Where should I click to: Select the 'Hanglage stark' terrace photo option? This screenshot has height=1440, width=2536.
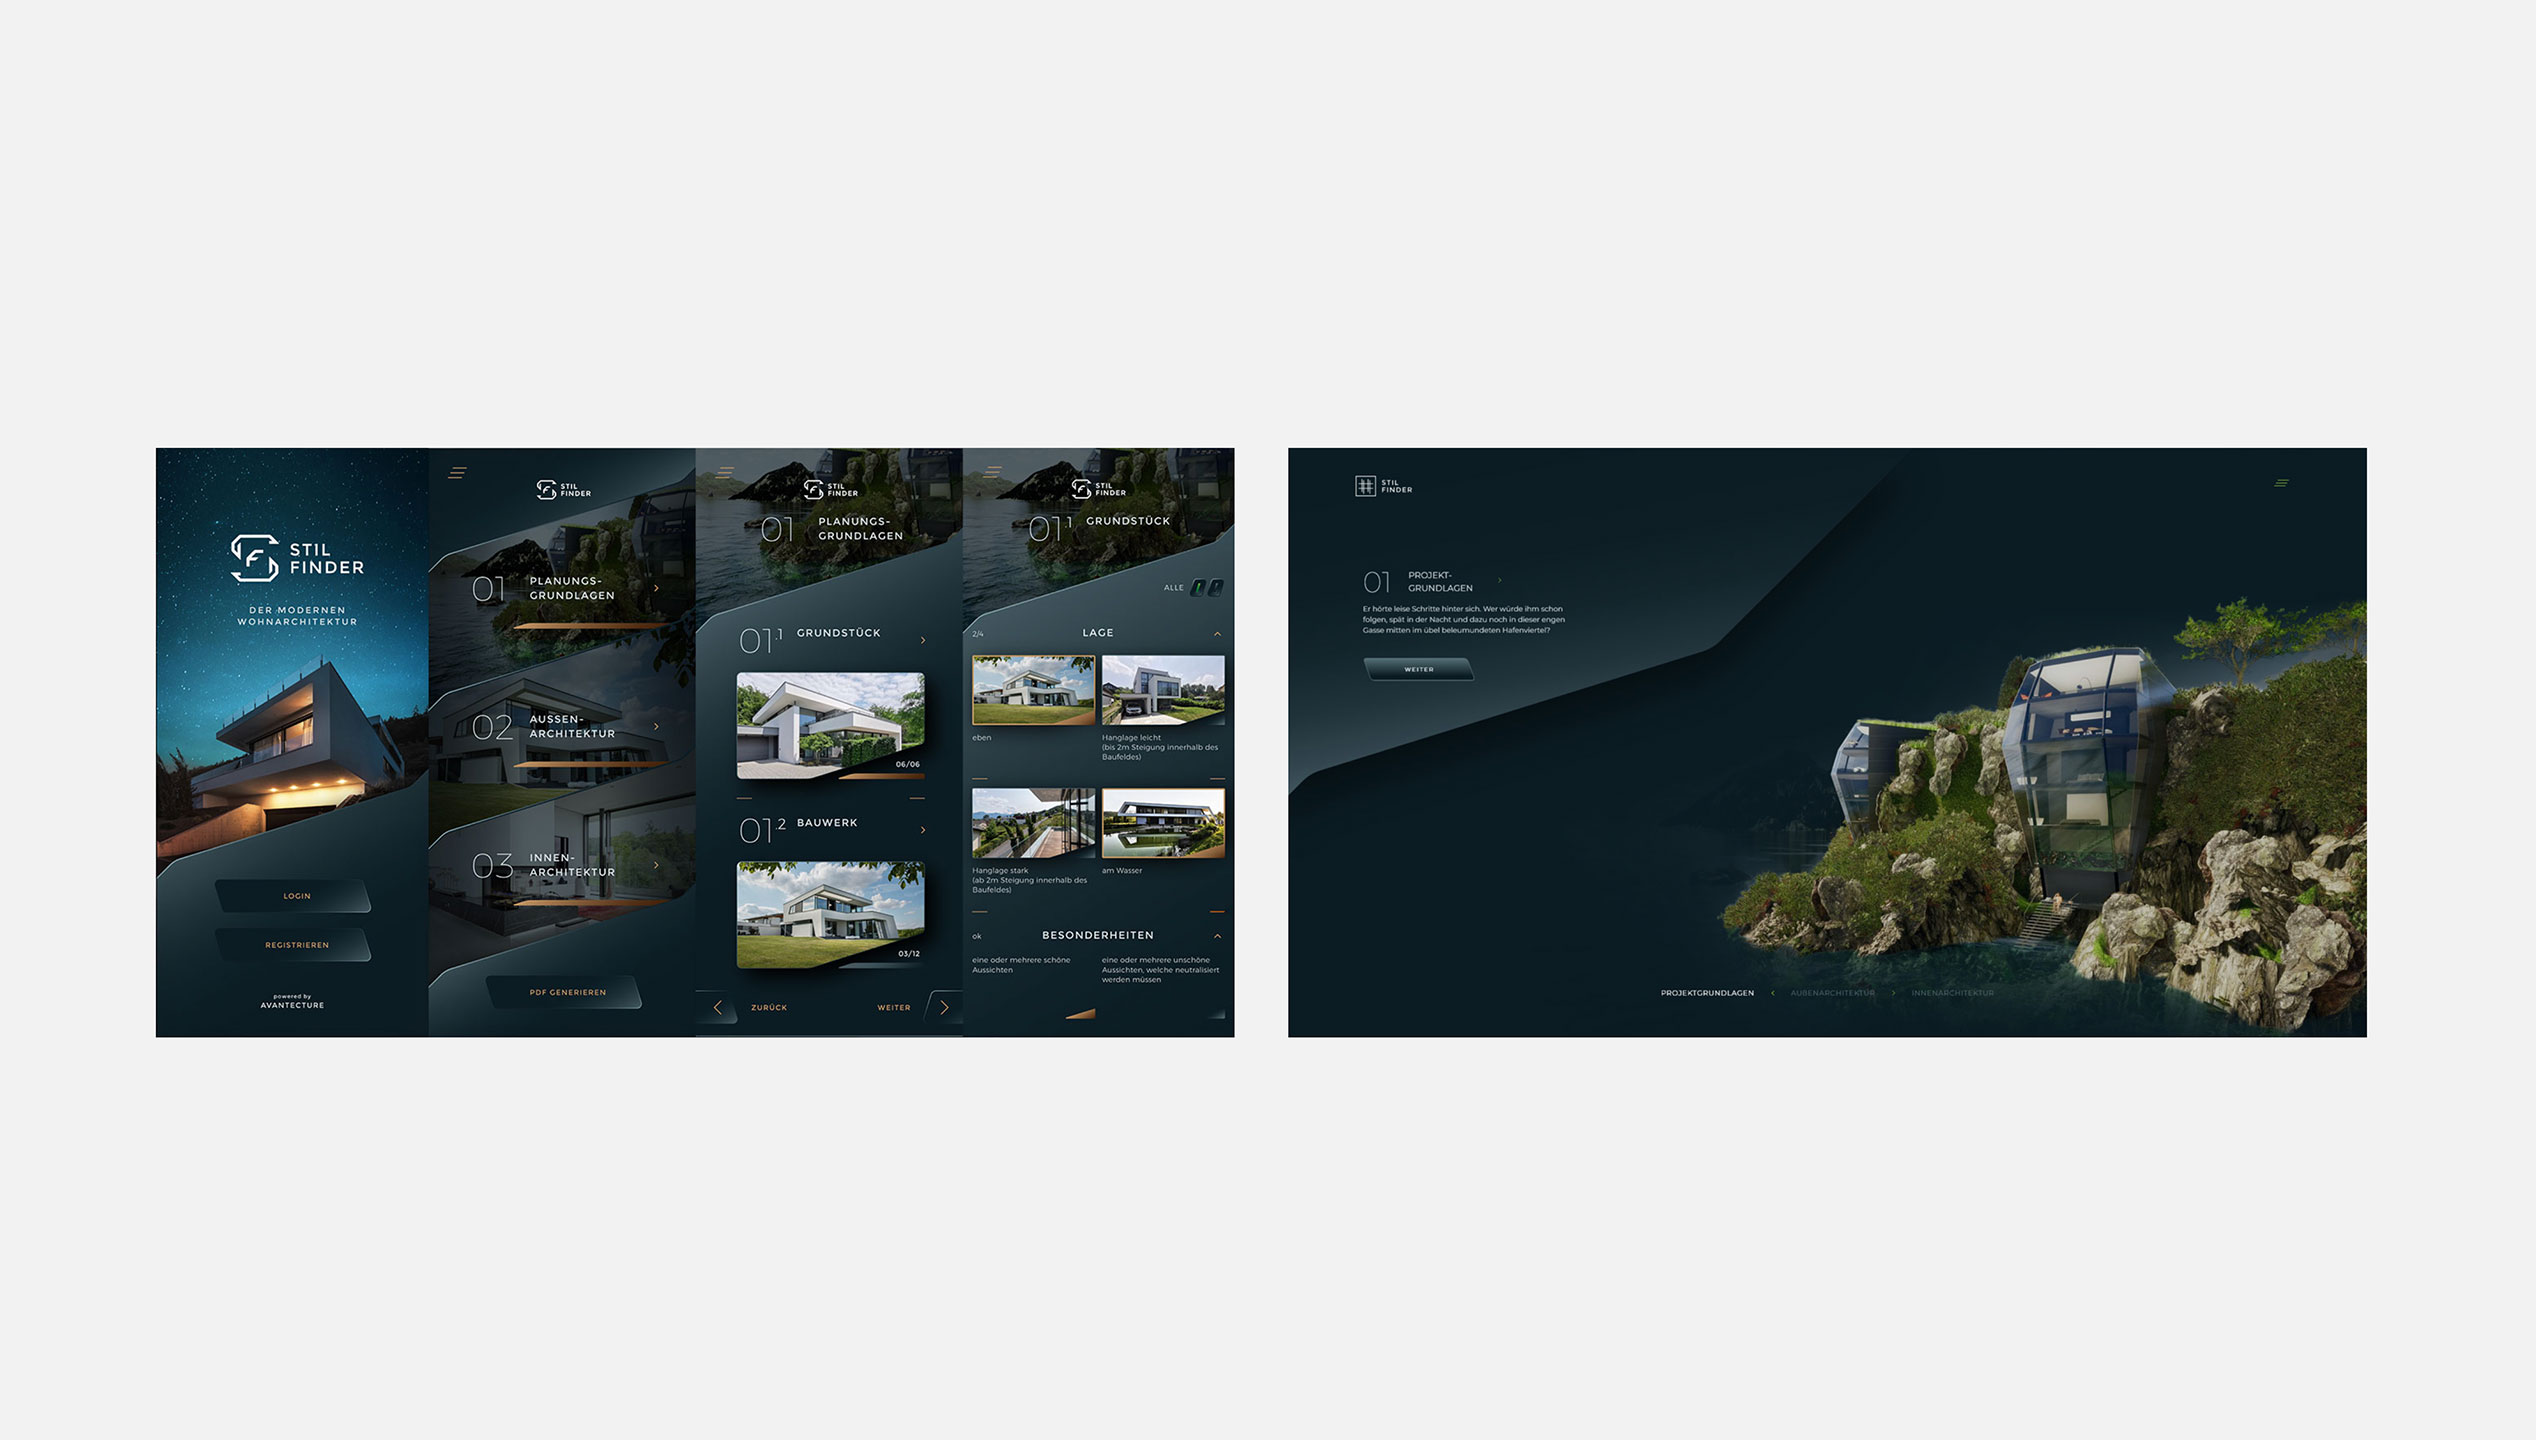click(1033, 823)
